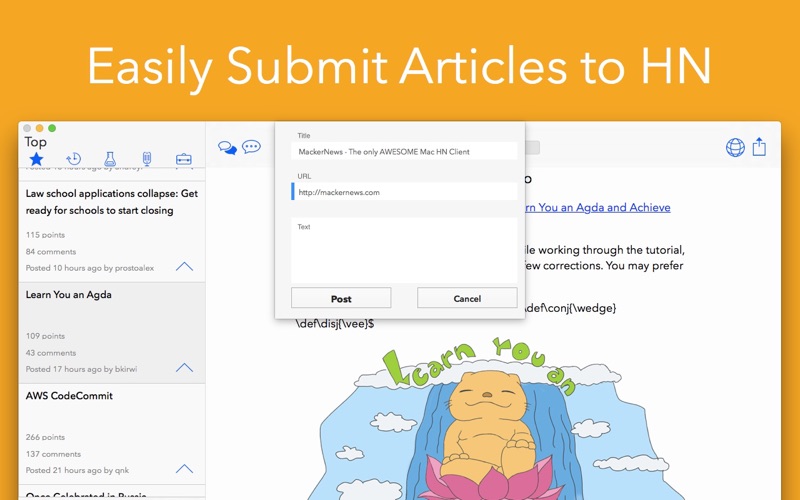800x500 pixels.
Task: Click '266 points' on AWS CodeCommit story
Action: click(x=45, y=437)
